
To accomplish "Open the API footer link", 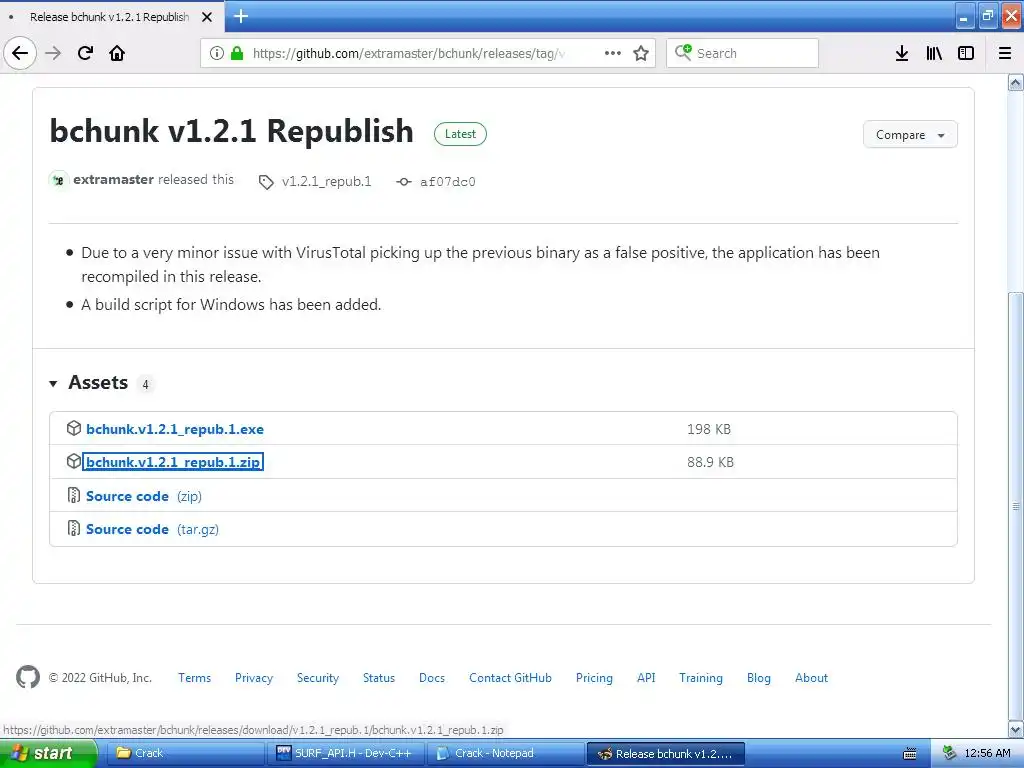I will point(646,678).
